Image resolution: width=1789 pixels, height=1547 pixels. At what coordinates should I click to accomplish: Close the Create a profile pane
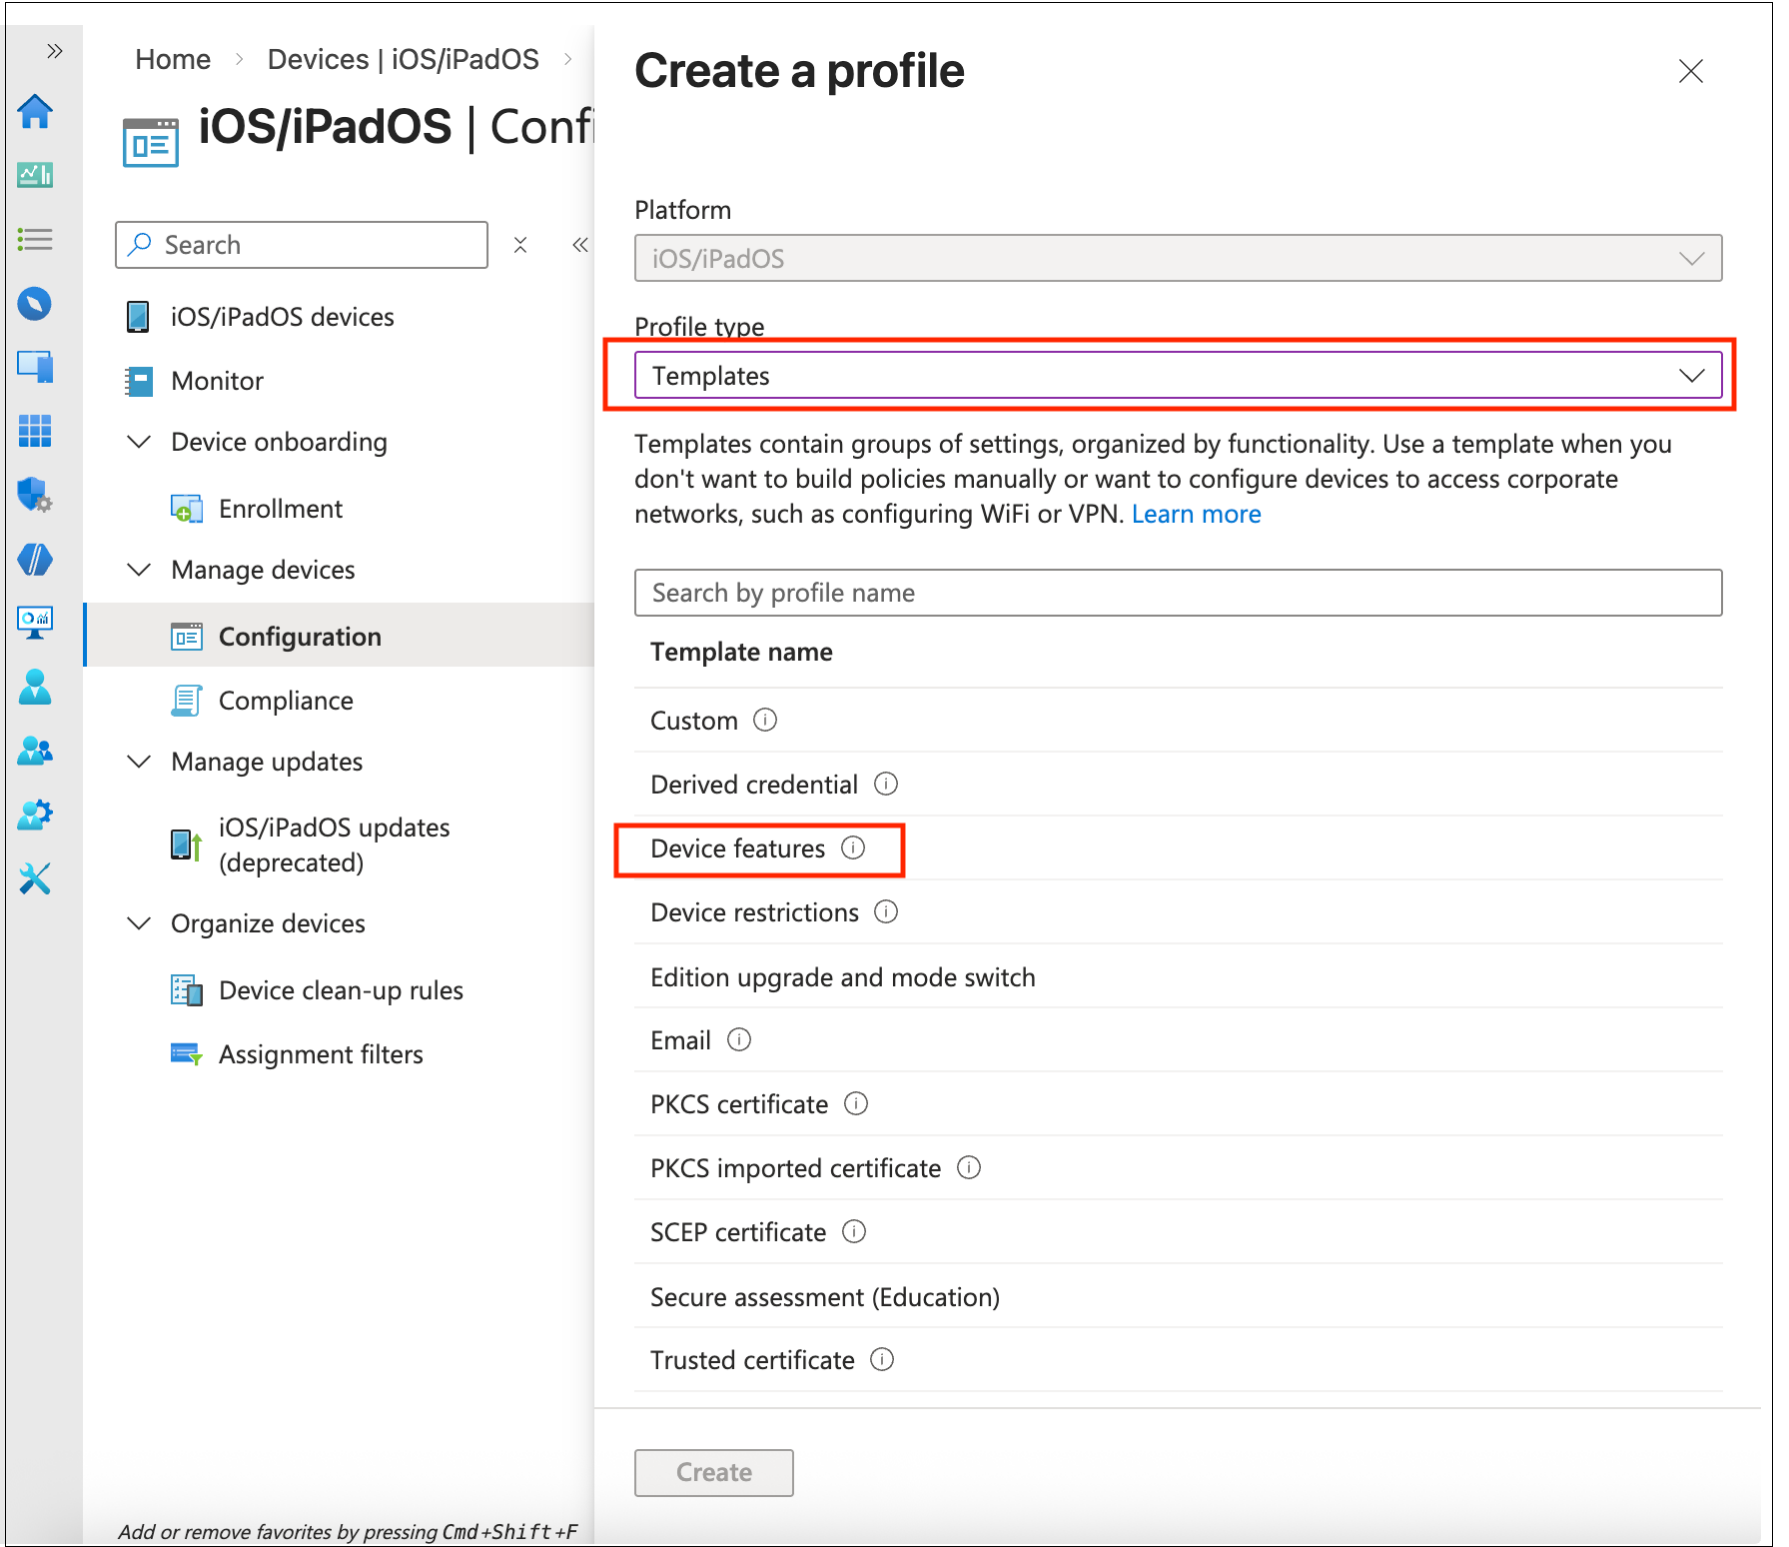point(1690,71)
